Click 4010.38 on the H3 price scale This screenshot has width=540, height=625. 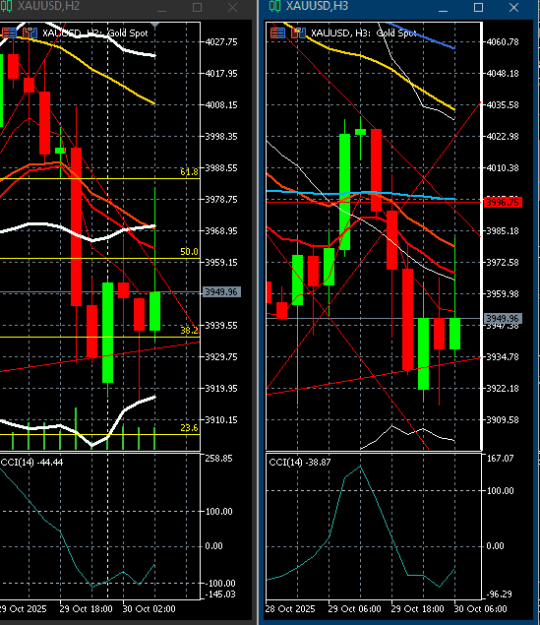[x=503, y=168]
